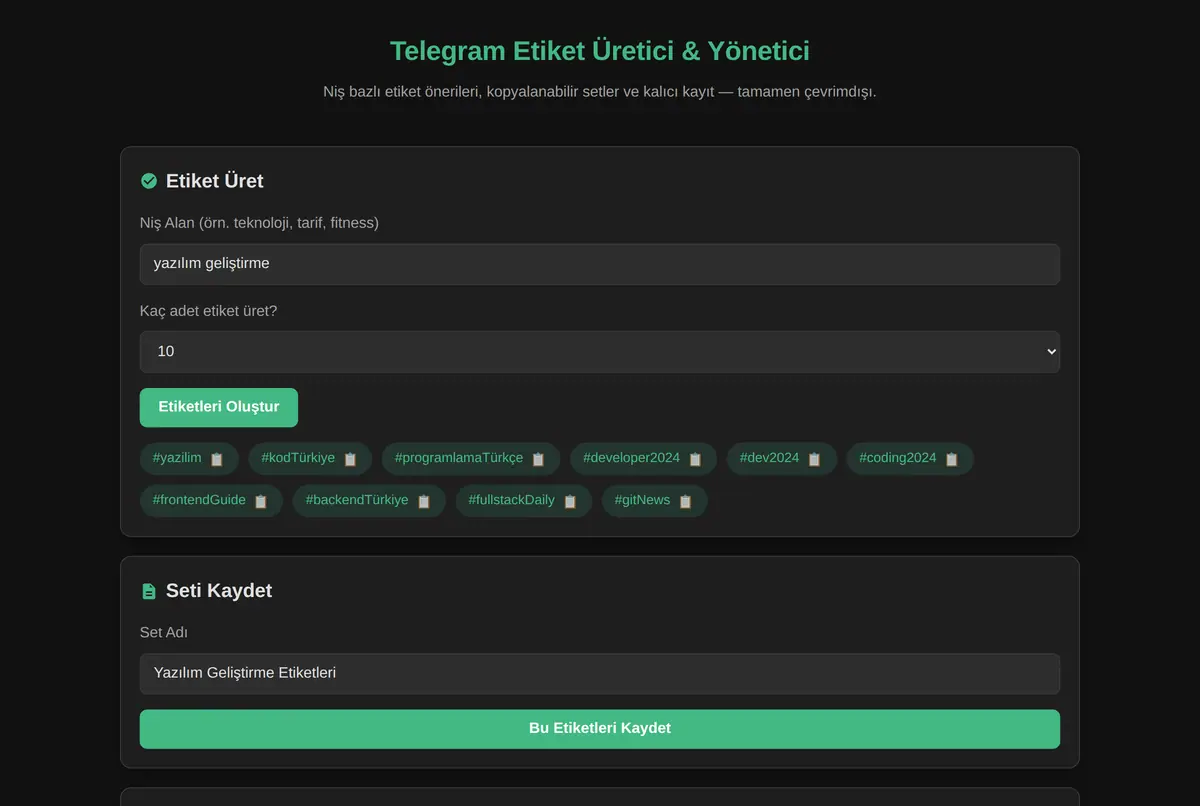Click the Kaç adet etiket üret? label

click(209, 311)
